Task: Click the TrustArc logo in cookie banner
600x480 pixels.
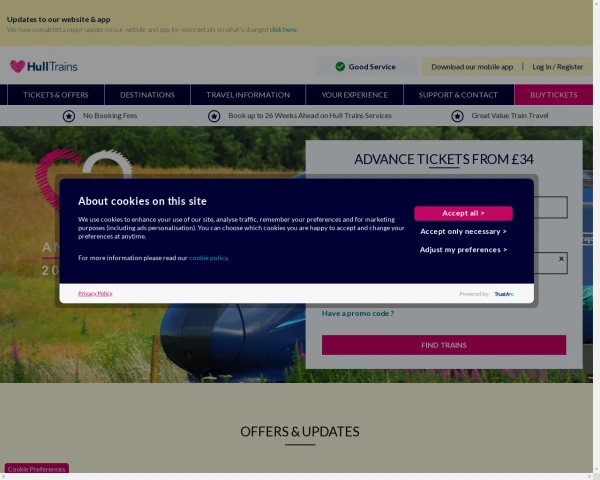Action: pyautogui.click(x=504, y=294)
